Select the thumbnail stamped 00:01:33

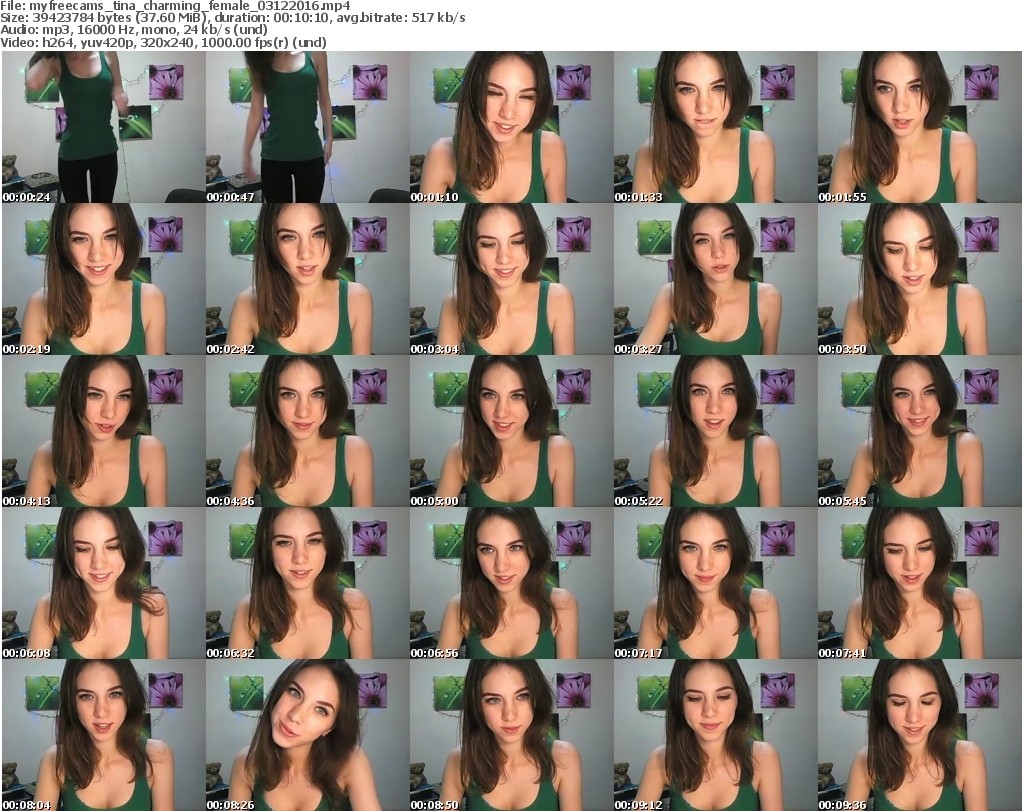(715, 127)
